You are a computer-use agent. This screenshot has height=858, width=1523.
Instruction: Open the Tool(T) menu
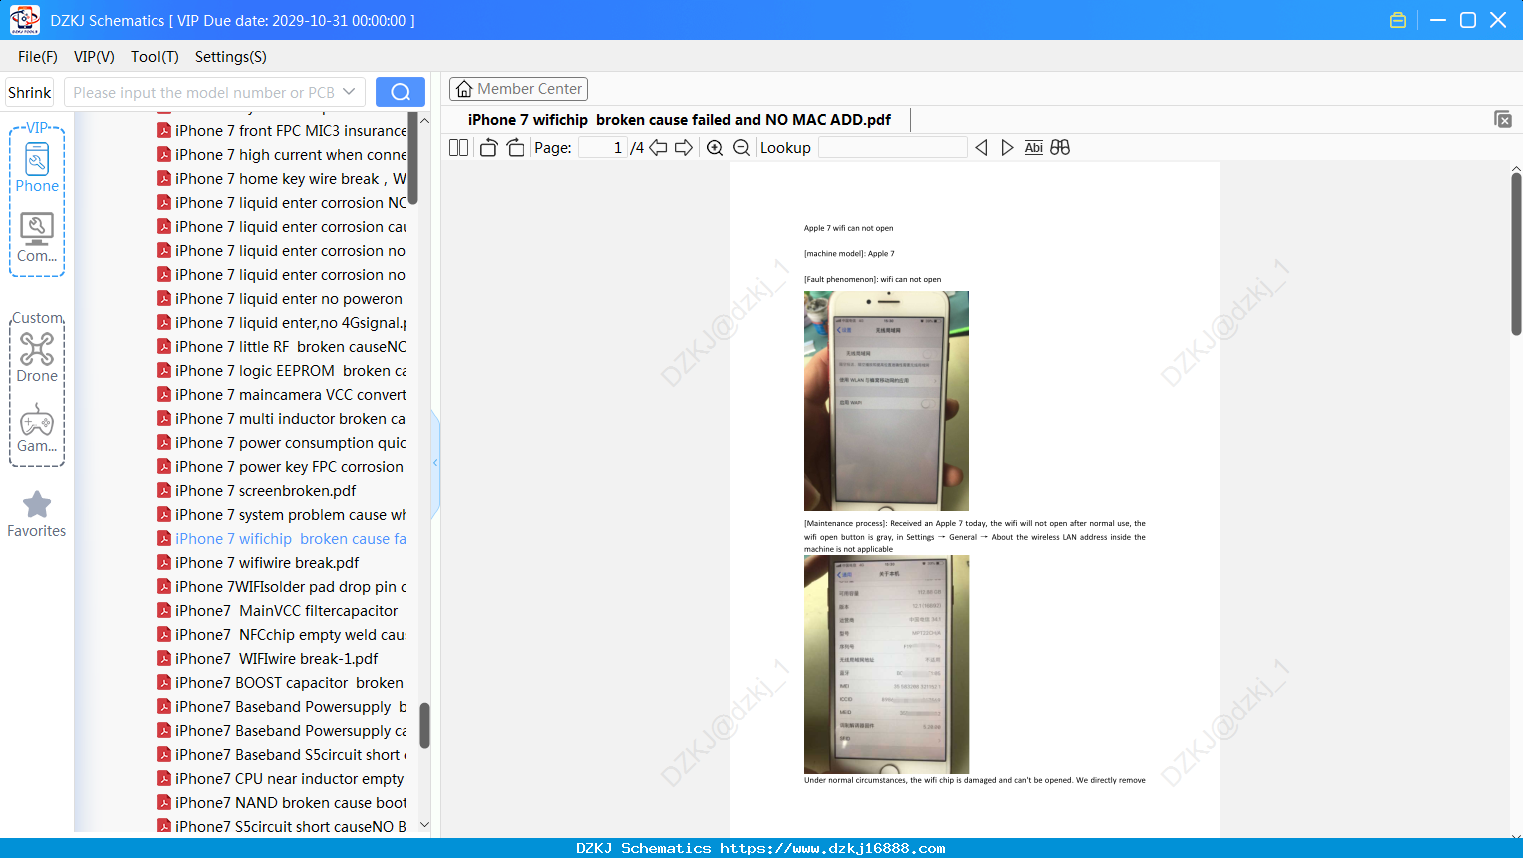155,57
